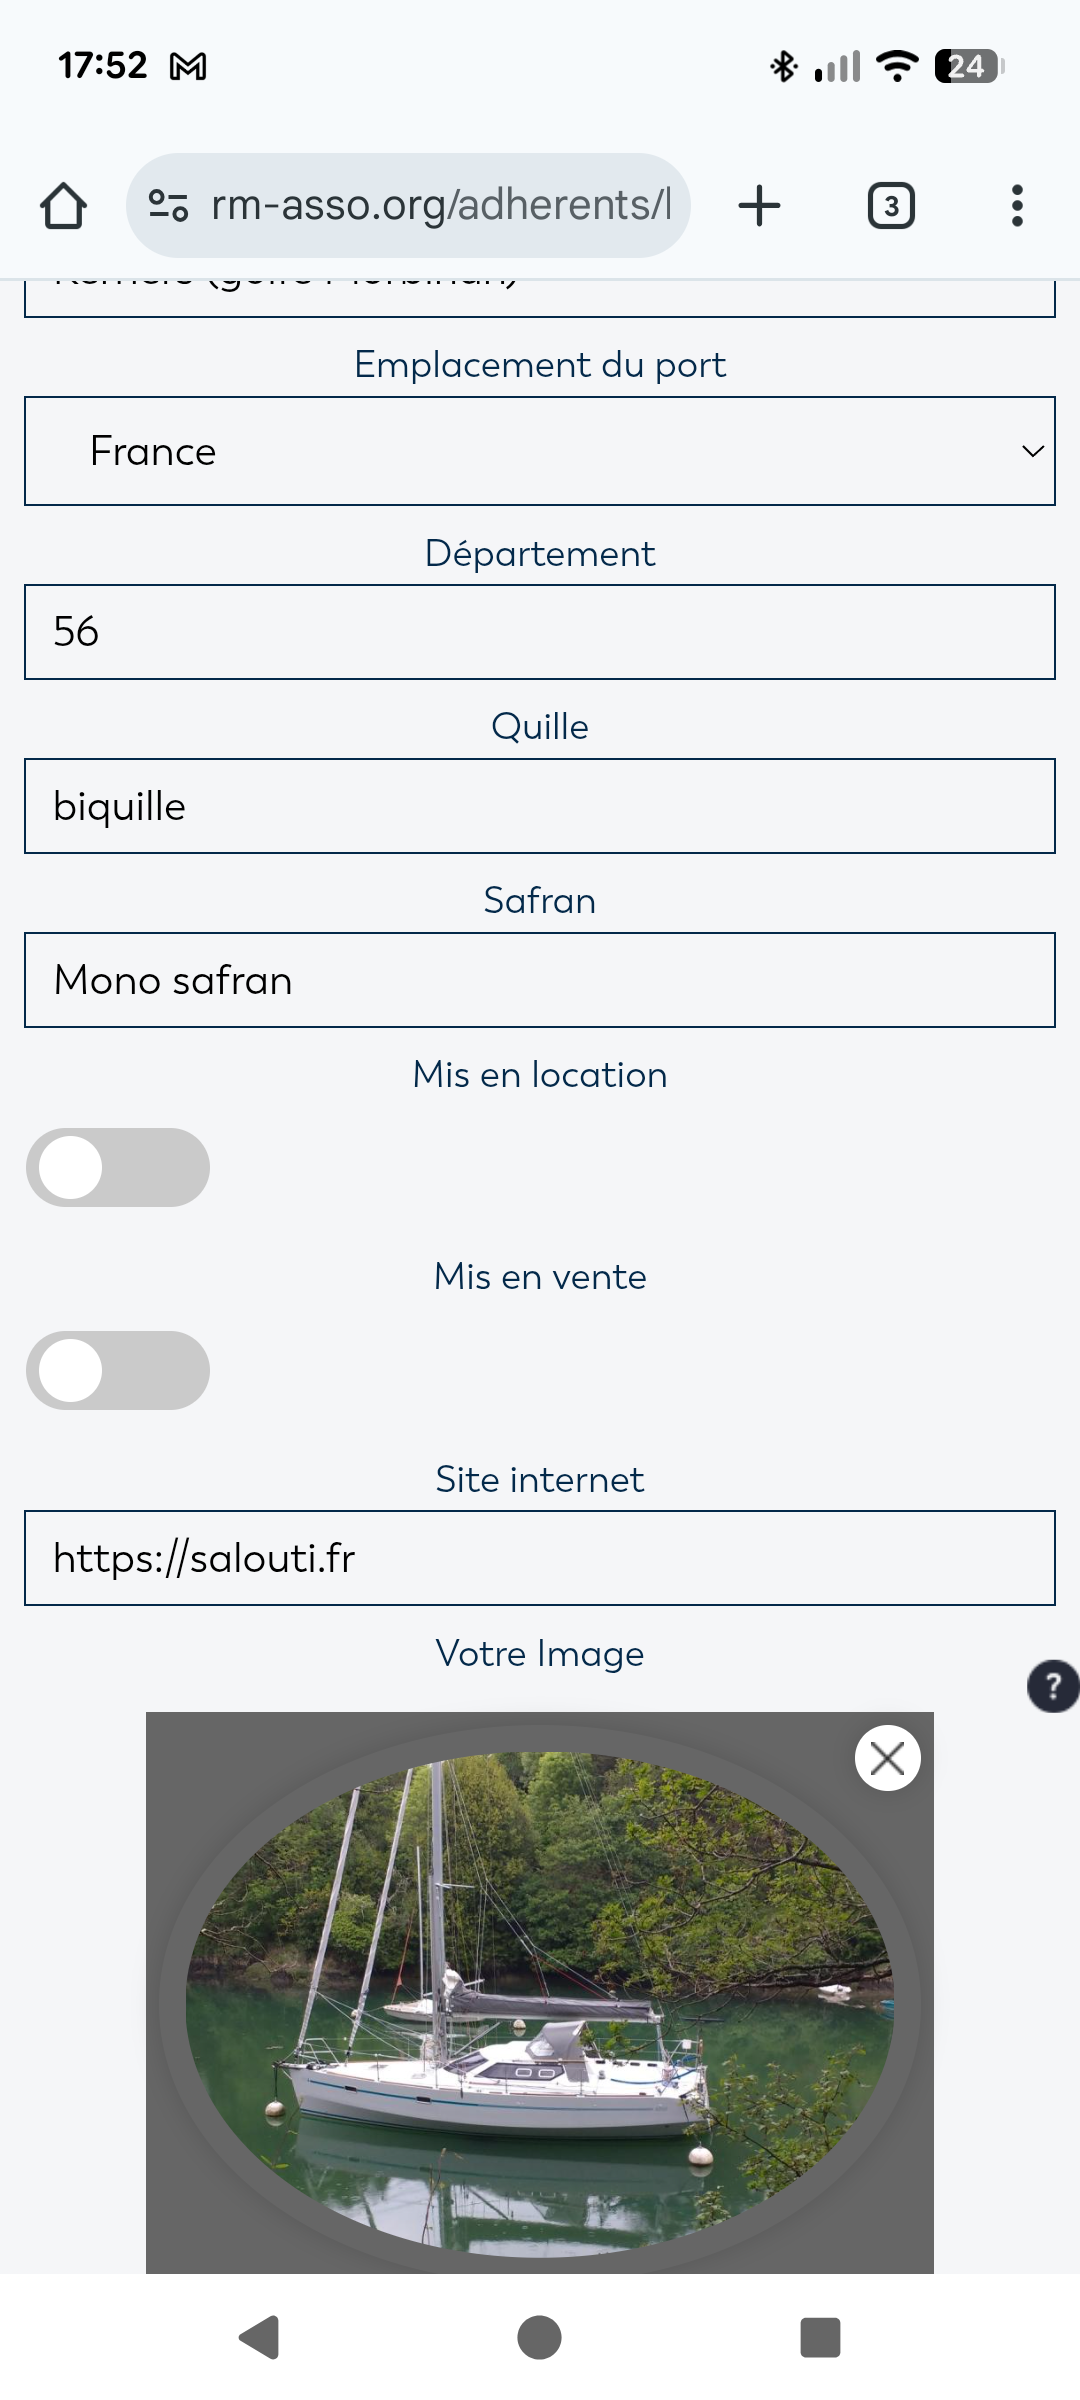Click the chevron on France selector
The image size is (1080, 2400).
coord(1032,451)
